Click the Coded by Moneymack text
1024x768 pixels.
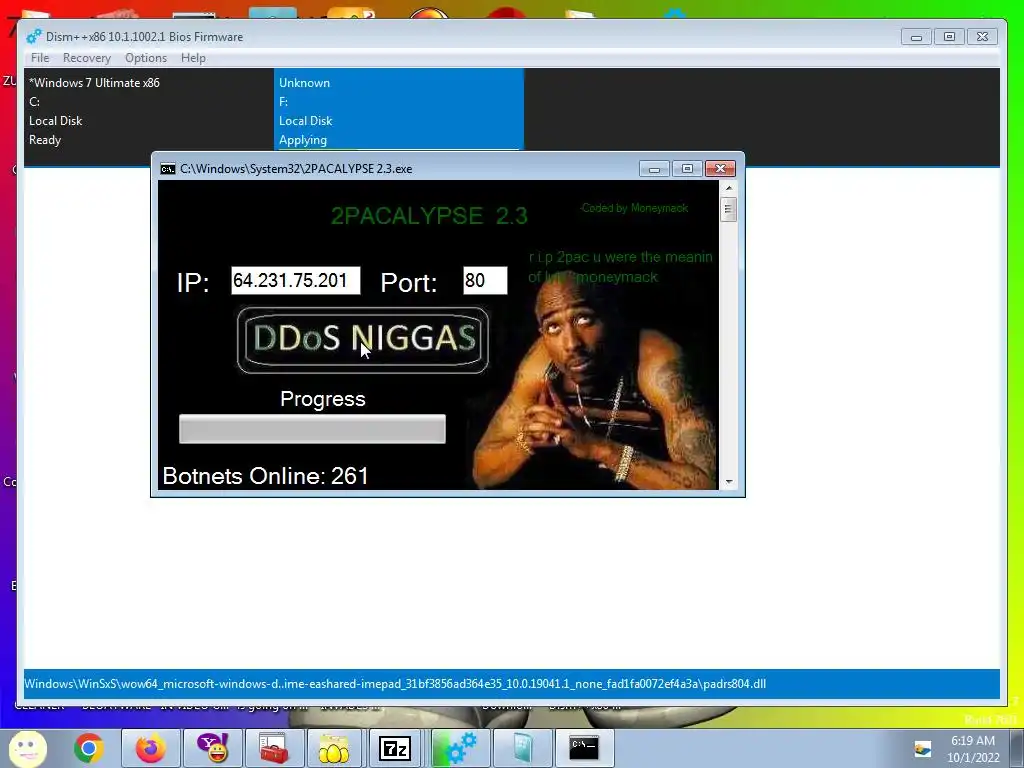pos(634,208)
